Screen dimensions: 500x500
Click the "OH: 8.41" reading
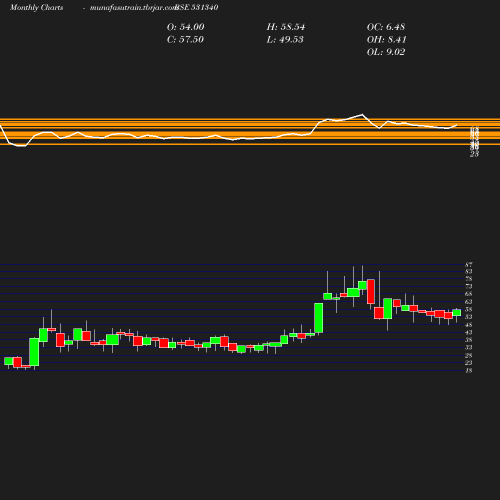click(x=386, y=40)
